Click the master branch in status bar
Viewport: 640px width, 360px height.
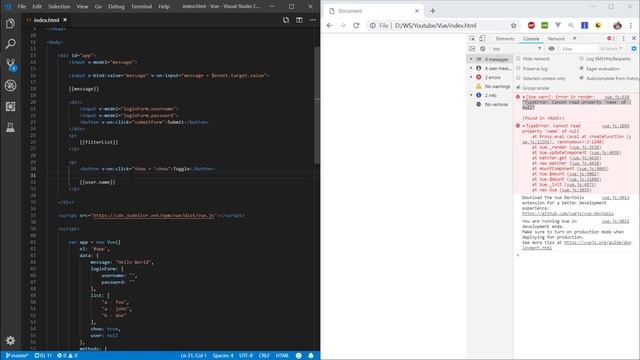(x=17, y=356)
